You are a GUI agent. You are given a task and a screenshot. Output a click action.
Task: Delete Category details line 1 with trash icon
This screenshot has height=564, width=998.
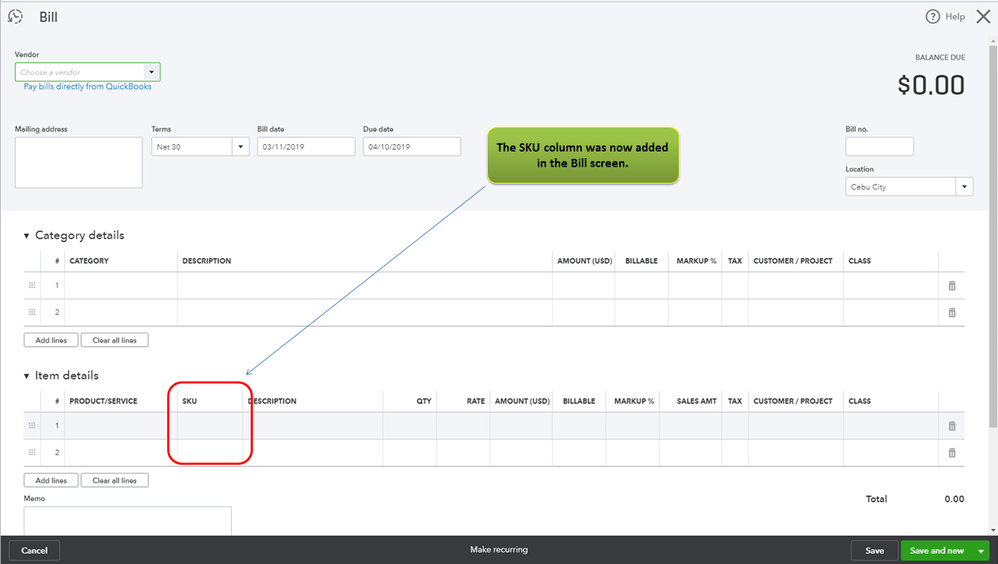point(952,286)
